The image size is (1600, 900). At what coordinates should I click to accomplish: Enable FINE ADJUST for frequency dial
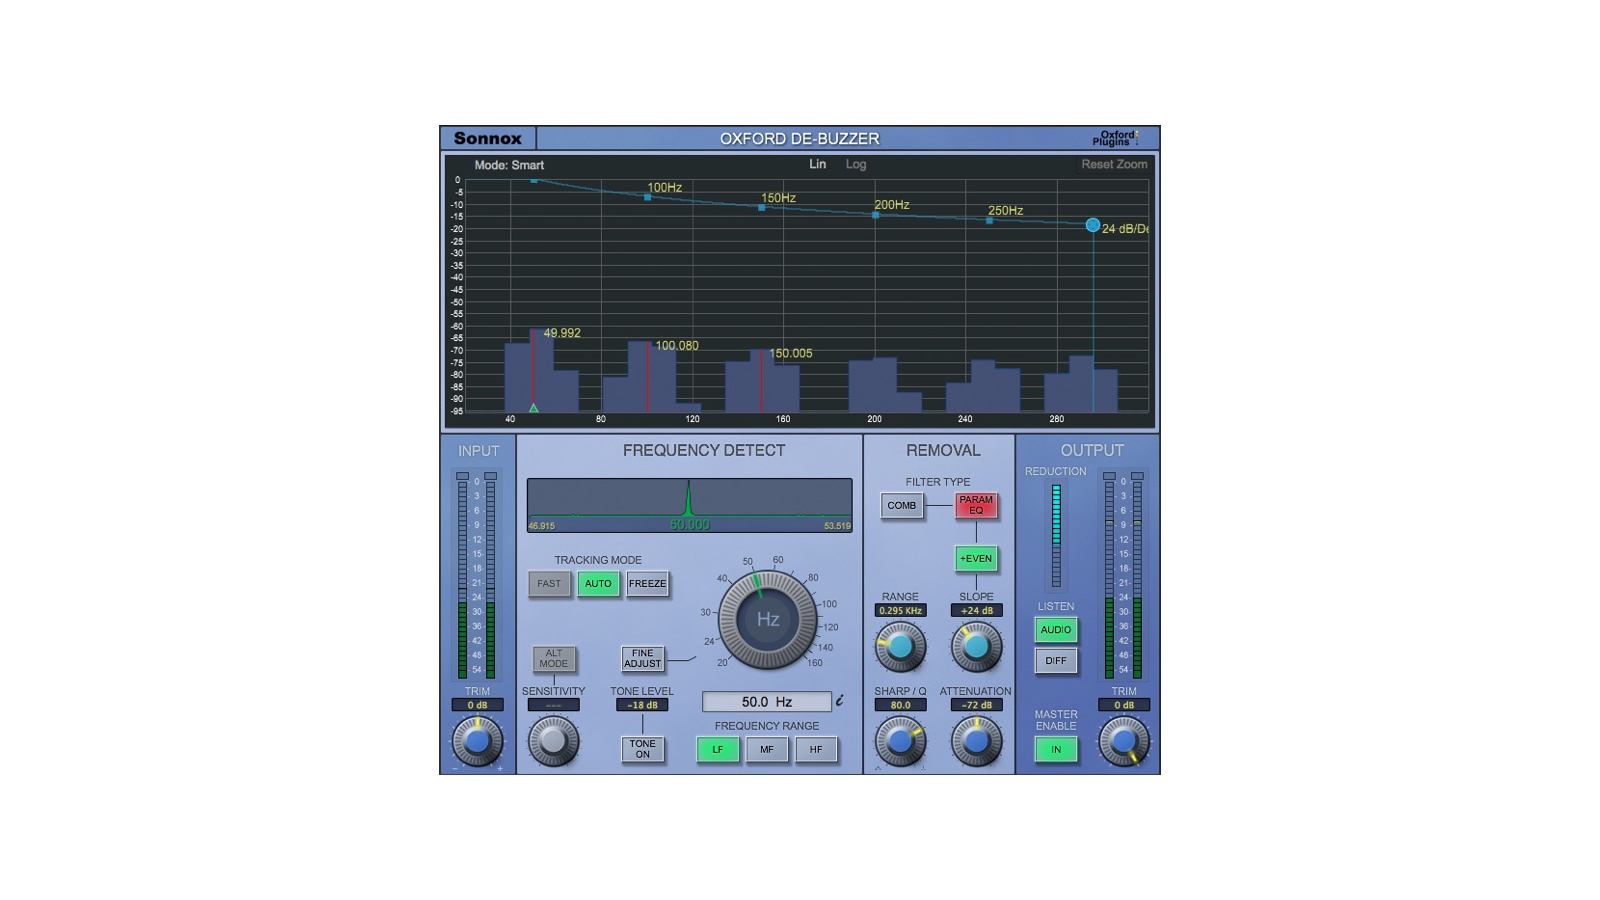[x=643, y=659]
